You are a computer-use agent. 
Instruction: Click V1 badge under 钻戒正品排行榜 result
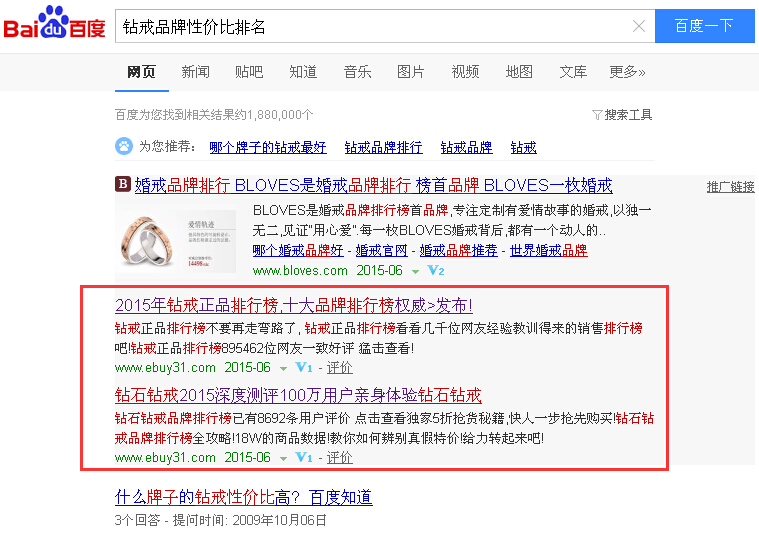coord(304,367)
